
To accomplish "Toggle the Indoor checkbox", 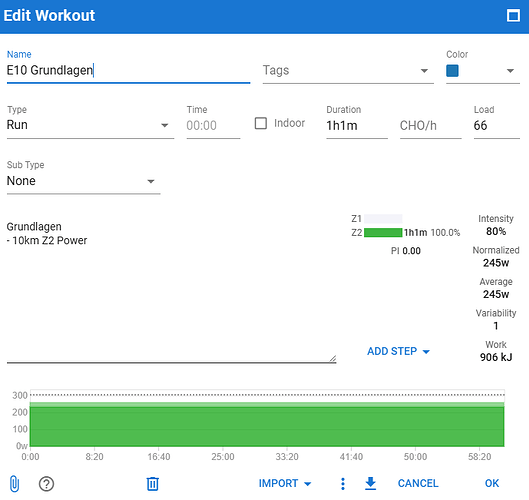I will 260,123.
